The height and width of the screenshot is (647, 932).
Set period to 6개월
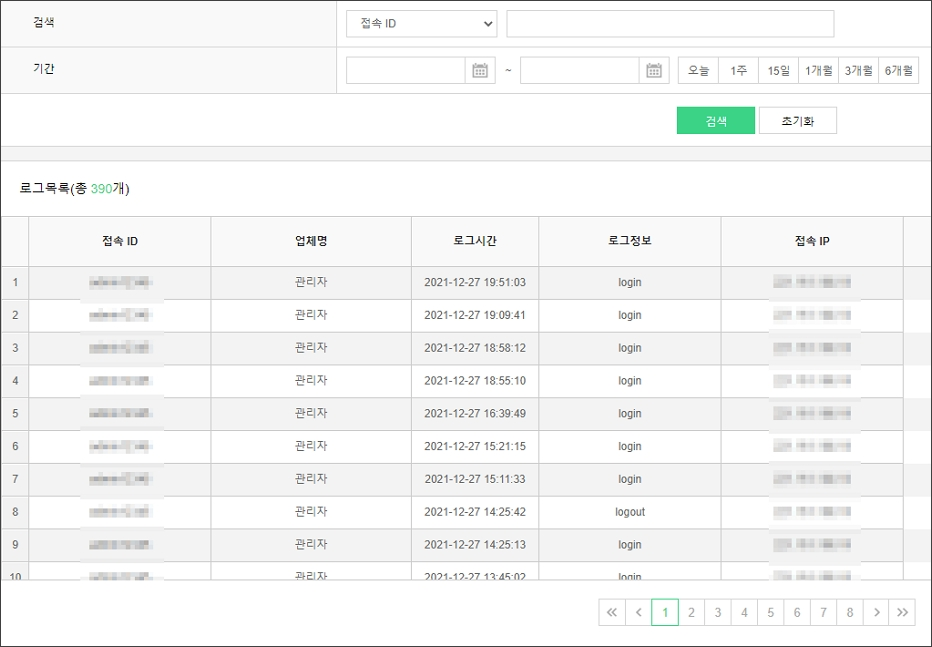[898, 70]
